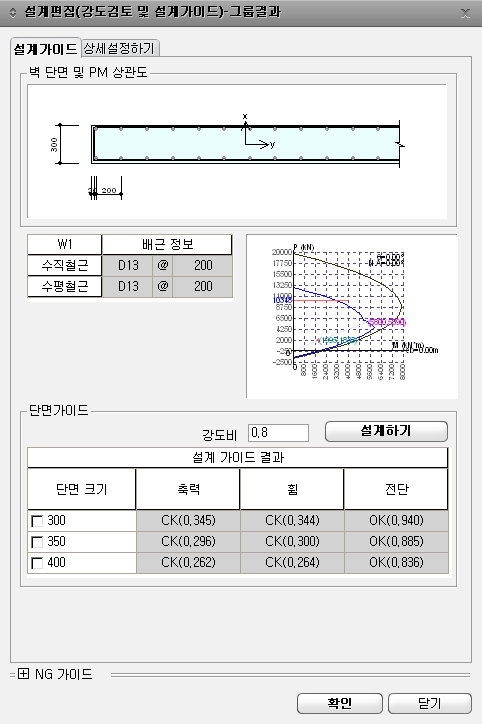Select the CK(0.296) axial result cell
The image size is (482, 724).
[x=188, y=542]
